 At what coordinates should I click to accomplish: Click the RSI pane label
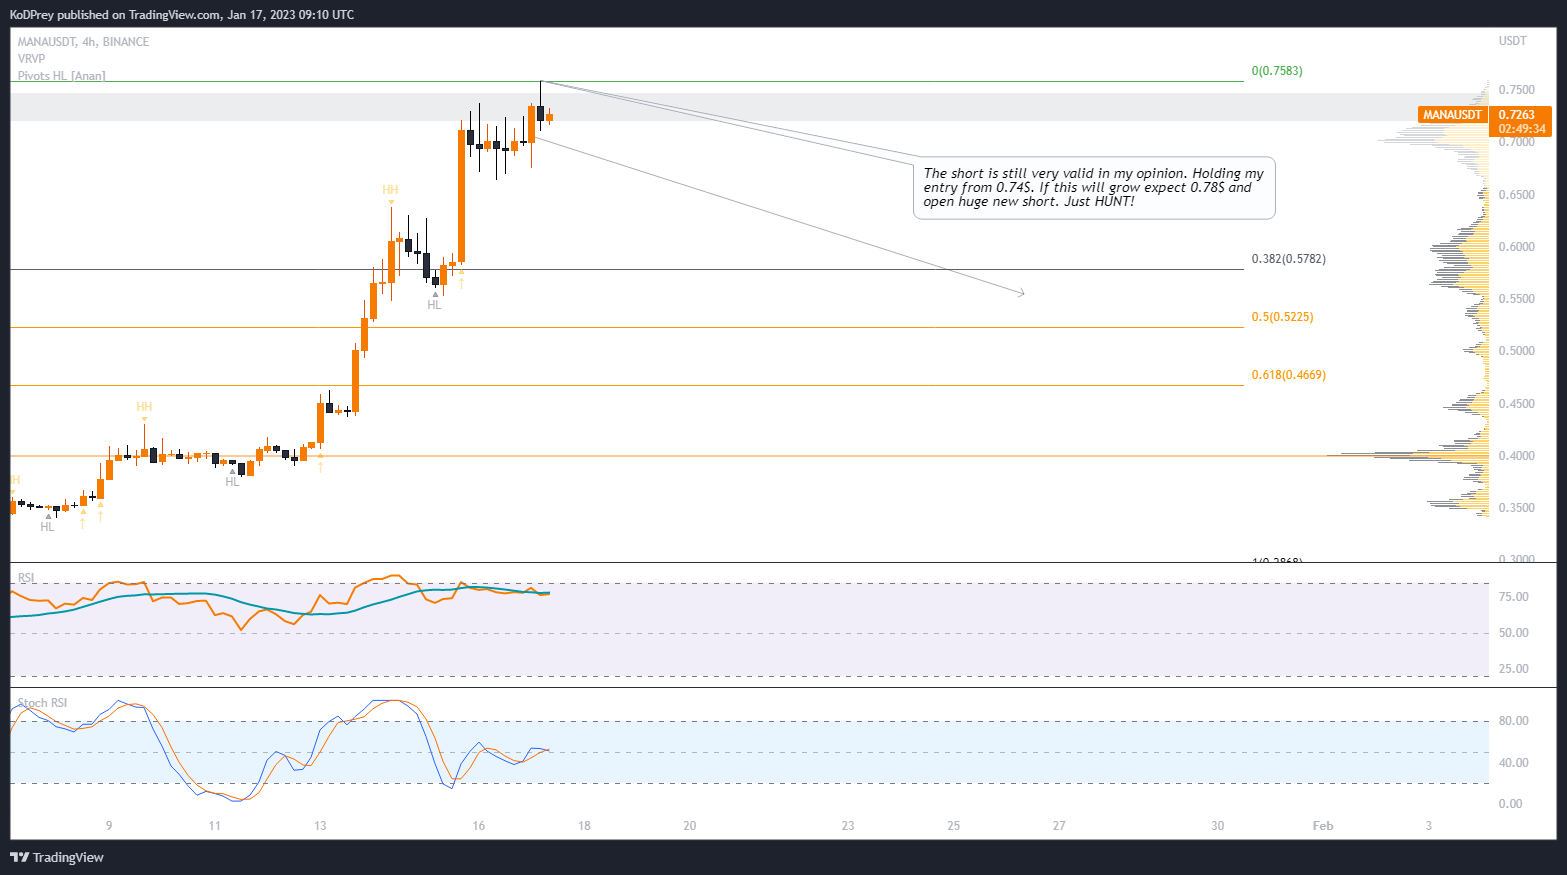tap(26, 578)
